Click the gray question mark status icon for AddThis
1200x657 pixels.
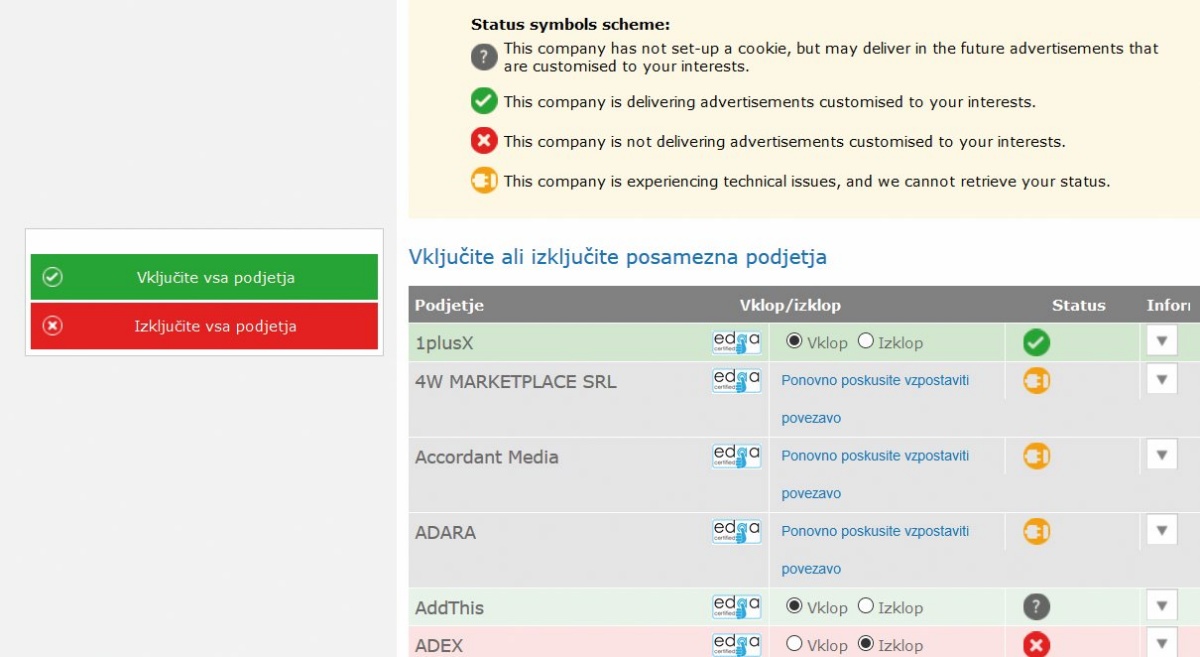point(1036,607)
